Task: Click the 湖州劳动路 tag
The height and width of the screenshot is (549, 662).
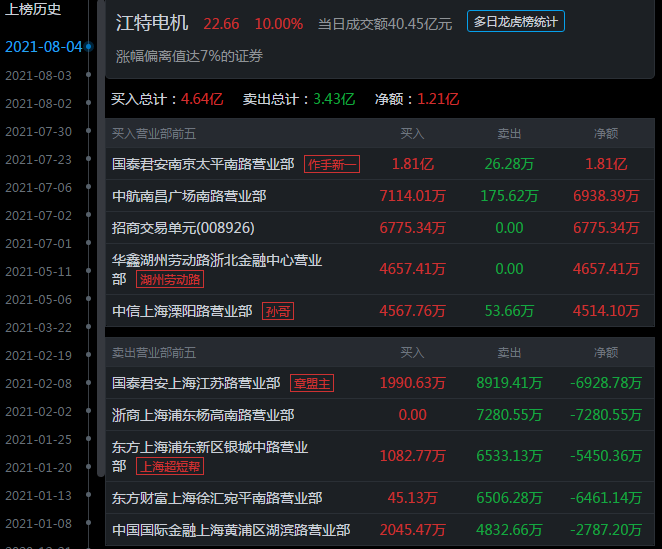Action: (170, 280)
